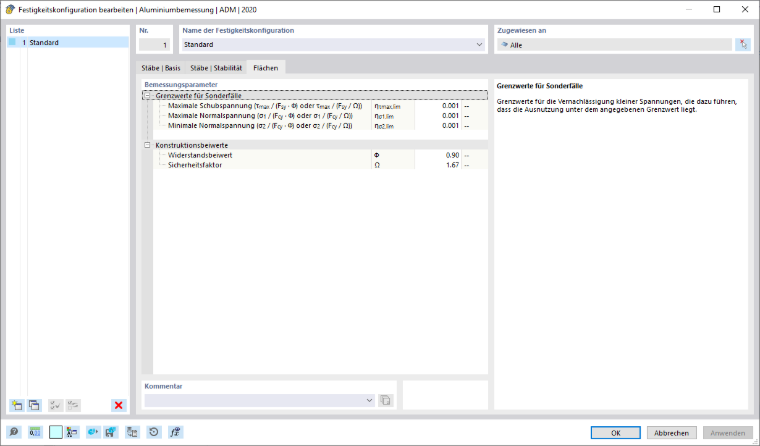Viewport: 760px width, 446px height.
Task: Open the Kommentar dropdown
Action: coord(369,400)
